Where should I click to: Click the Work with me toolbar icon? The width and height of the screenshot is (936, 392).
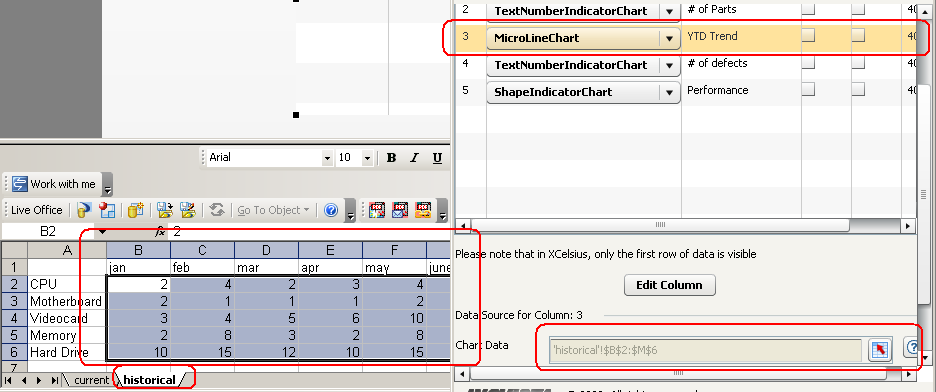tap(20, 184)
